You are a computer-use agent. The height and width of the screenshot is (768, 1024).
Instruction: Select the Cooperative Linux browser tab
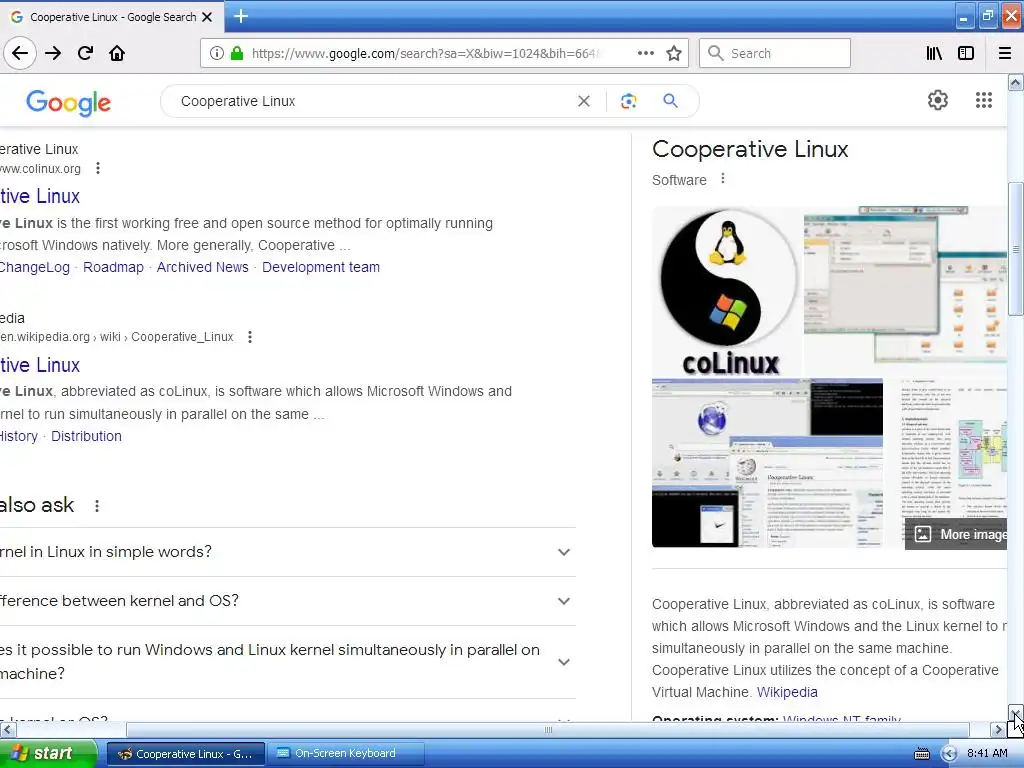click(111, 17)
